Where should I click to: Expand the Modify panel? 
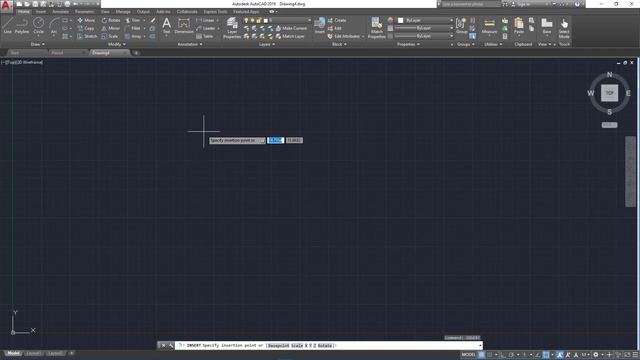click(x=117, y=44)
